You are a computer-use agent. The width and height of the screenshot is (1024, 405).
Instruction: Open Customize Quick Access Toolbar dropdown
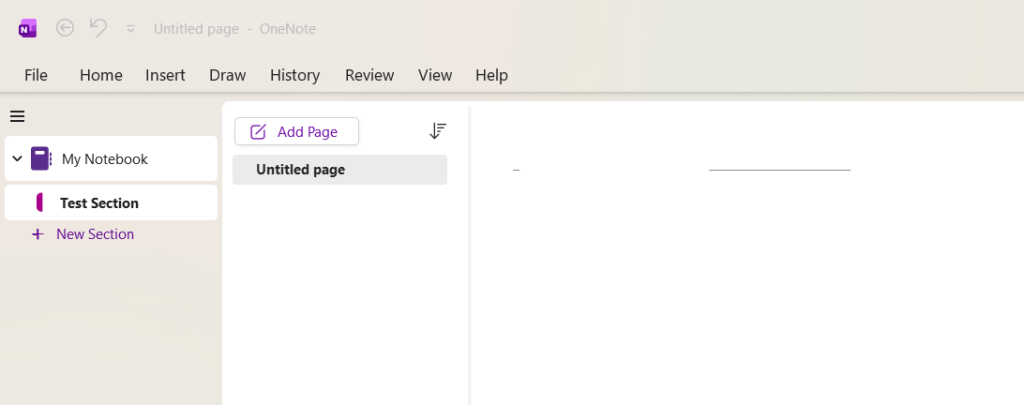coord(130,29)
